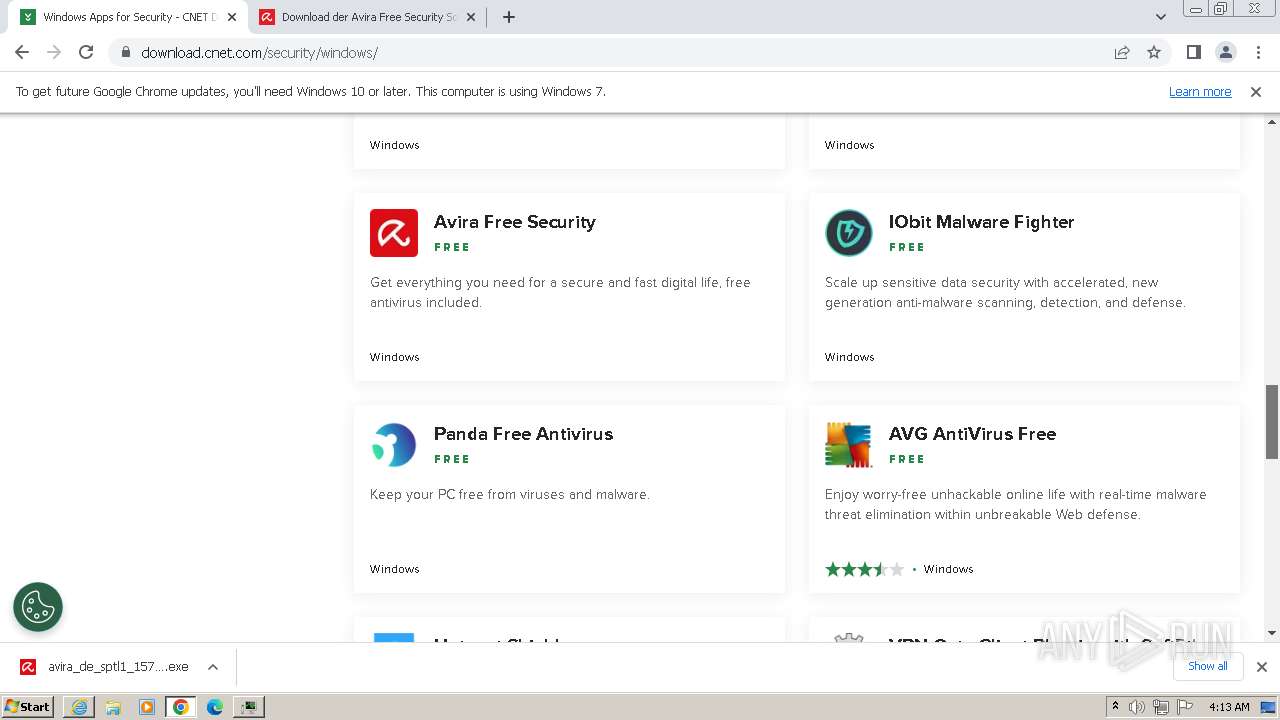Reload the page with the refresh icon
Viewport: 1280px width, 720px height.
[86, 52]
